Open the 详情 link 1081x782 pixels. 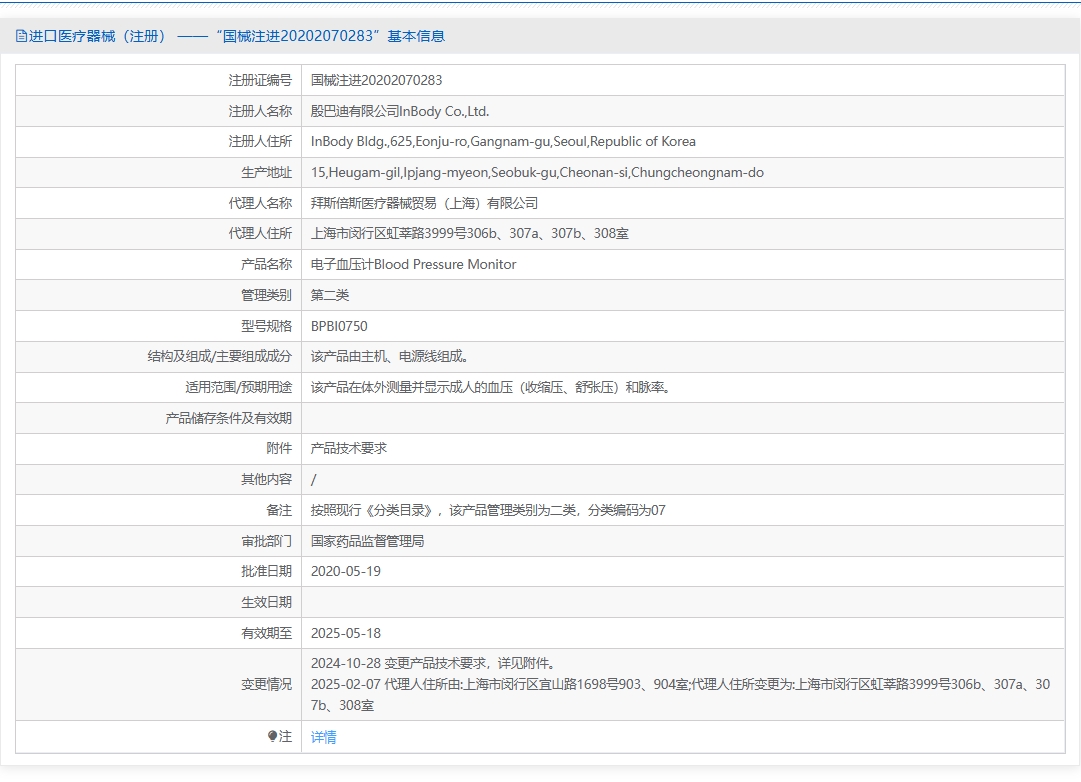(x=323, y=737)
